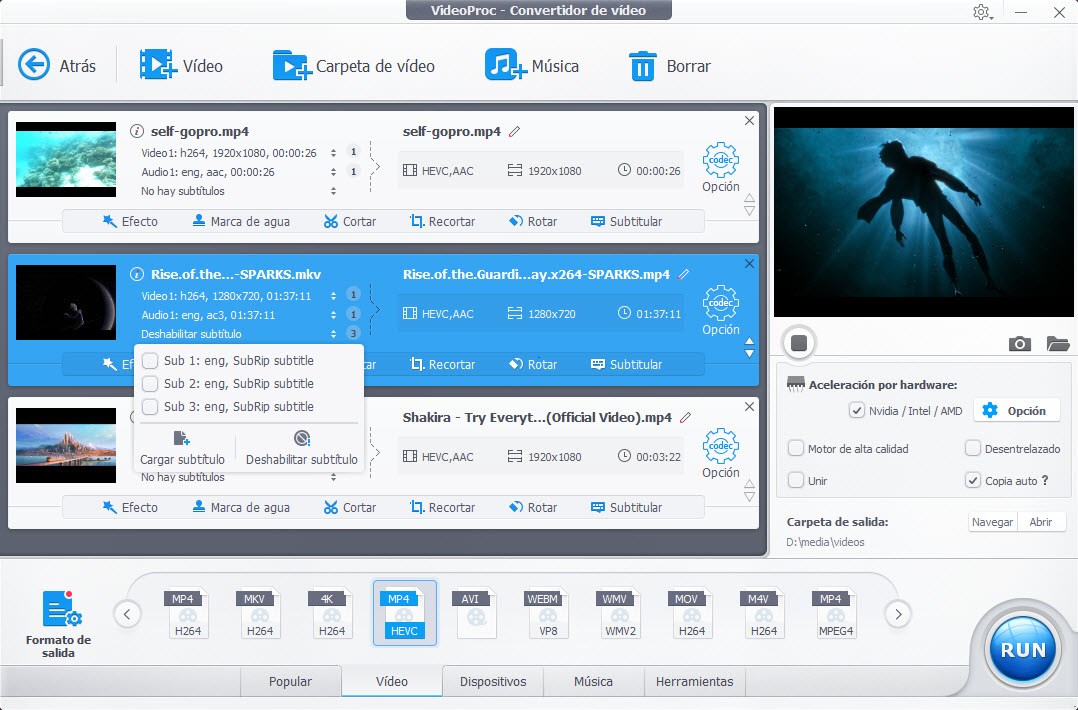1078x710 pixels.
Task: Stop preview playback with square button
Action: coord(799,342)
